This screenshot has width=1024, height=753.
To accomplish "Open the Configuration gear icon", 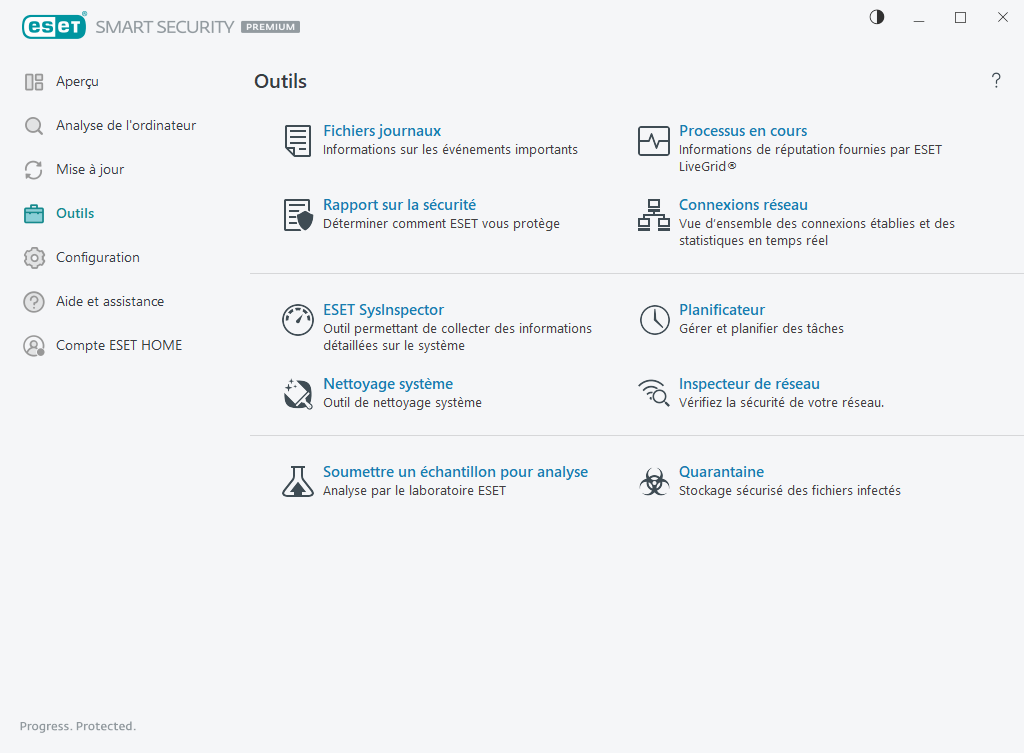I will click(x=33, y=257).
